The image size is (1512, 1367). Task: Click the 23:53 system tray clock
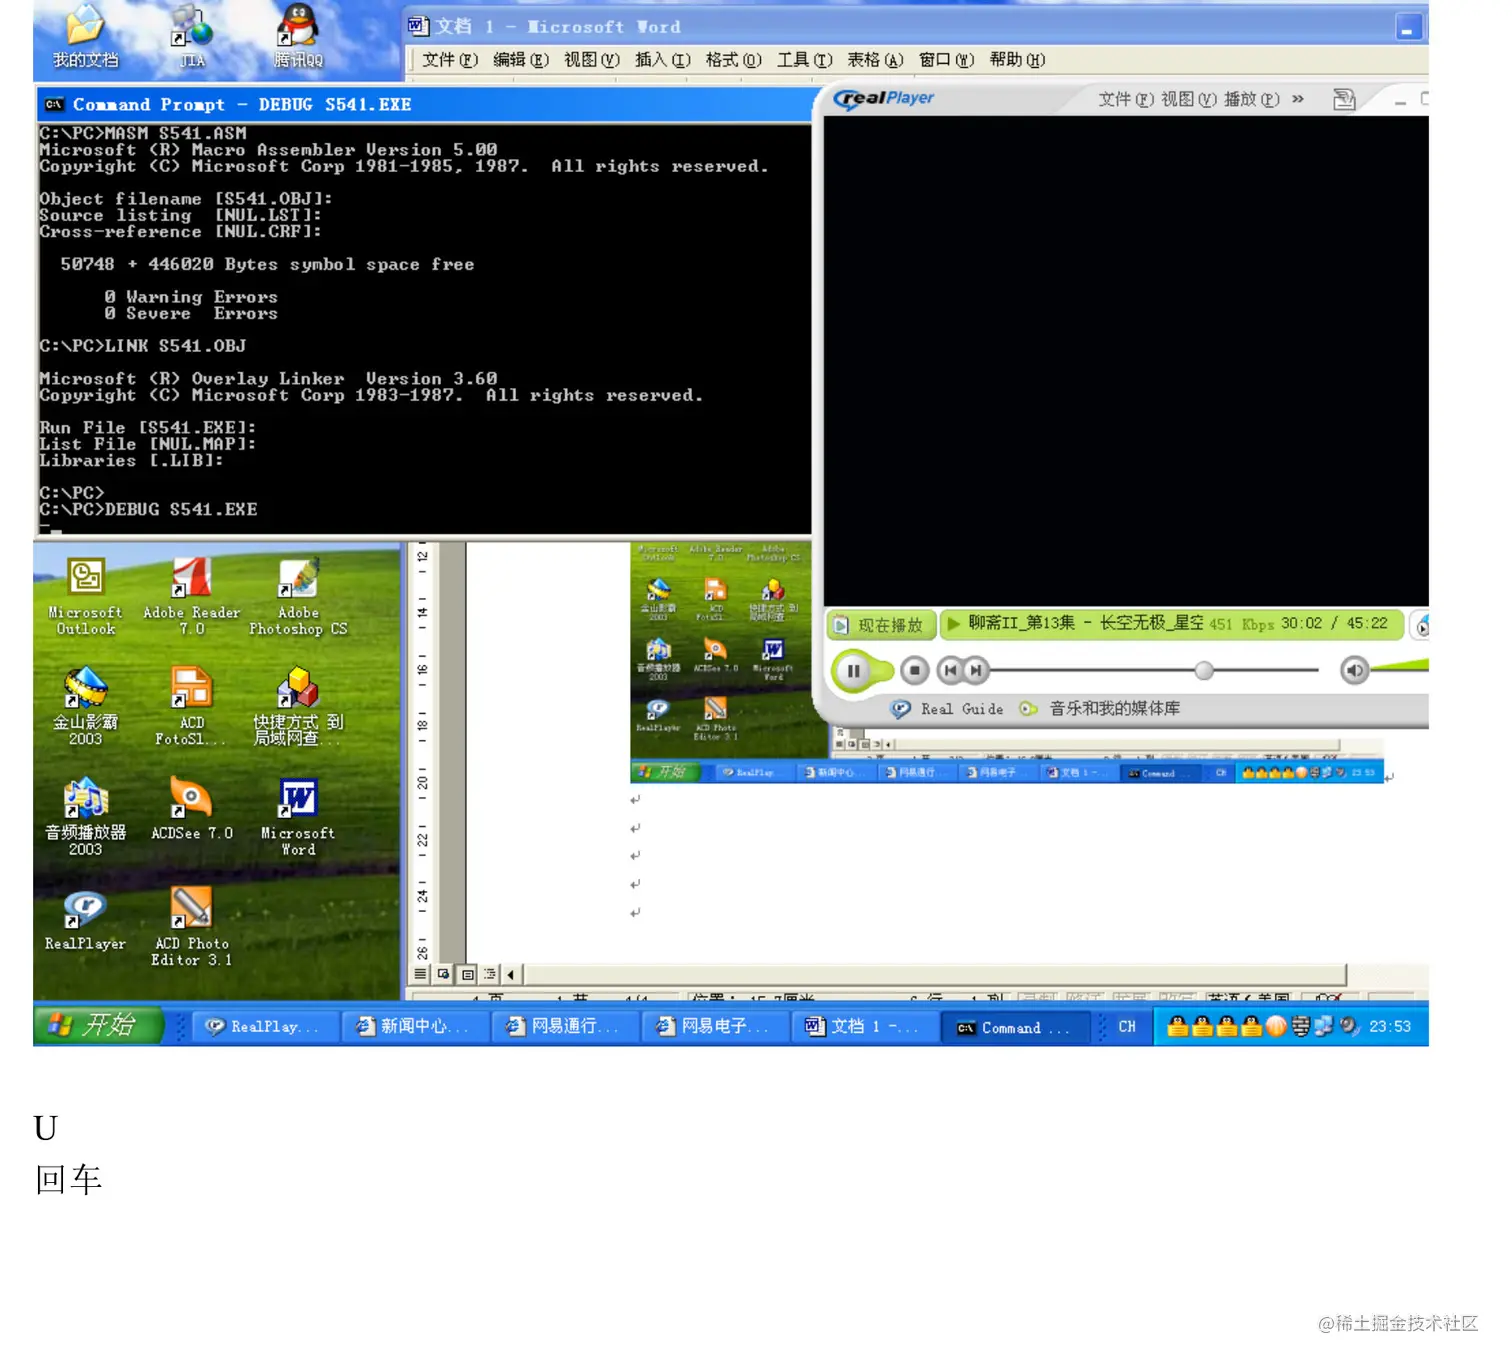[1390, 1027]
